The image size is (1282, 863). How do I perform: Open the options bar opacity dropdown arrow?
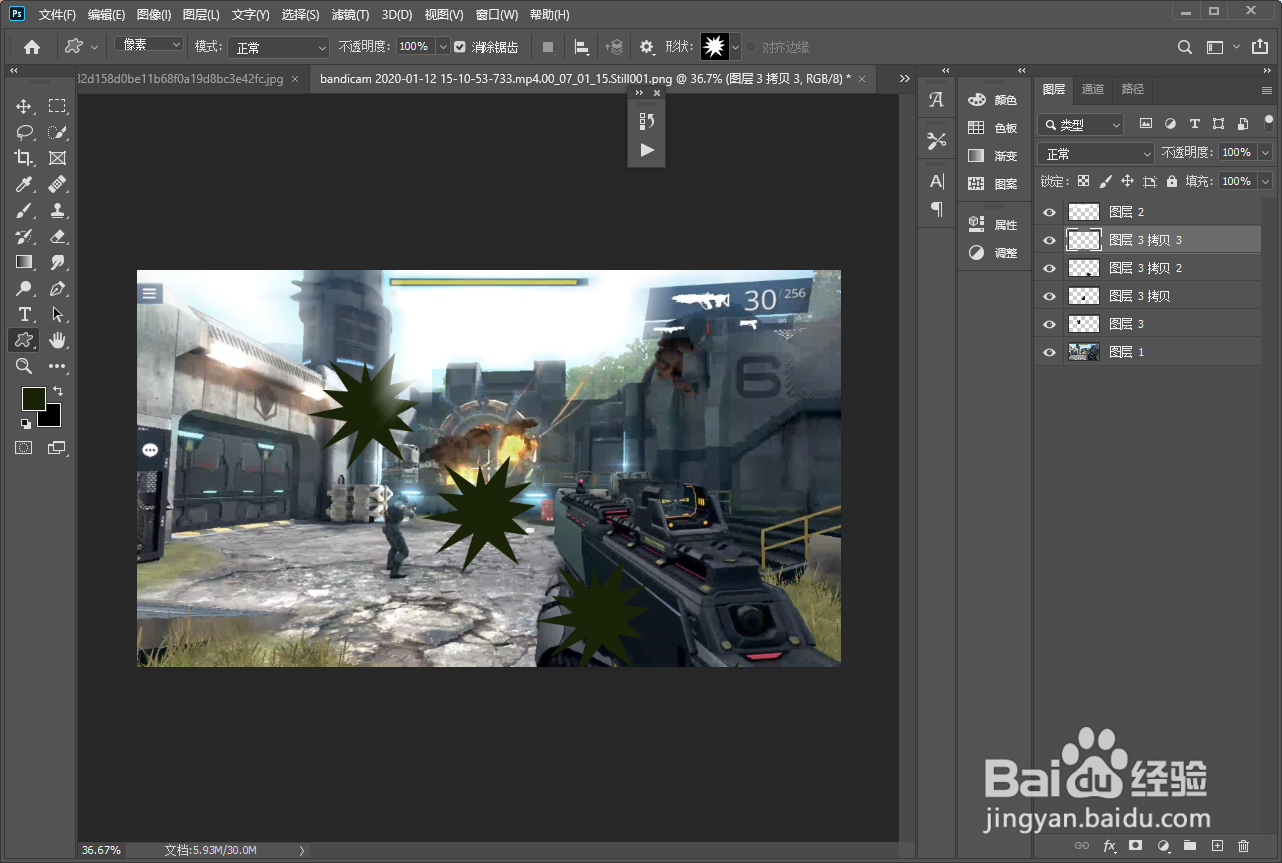click(x=442, y=47)
